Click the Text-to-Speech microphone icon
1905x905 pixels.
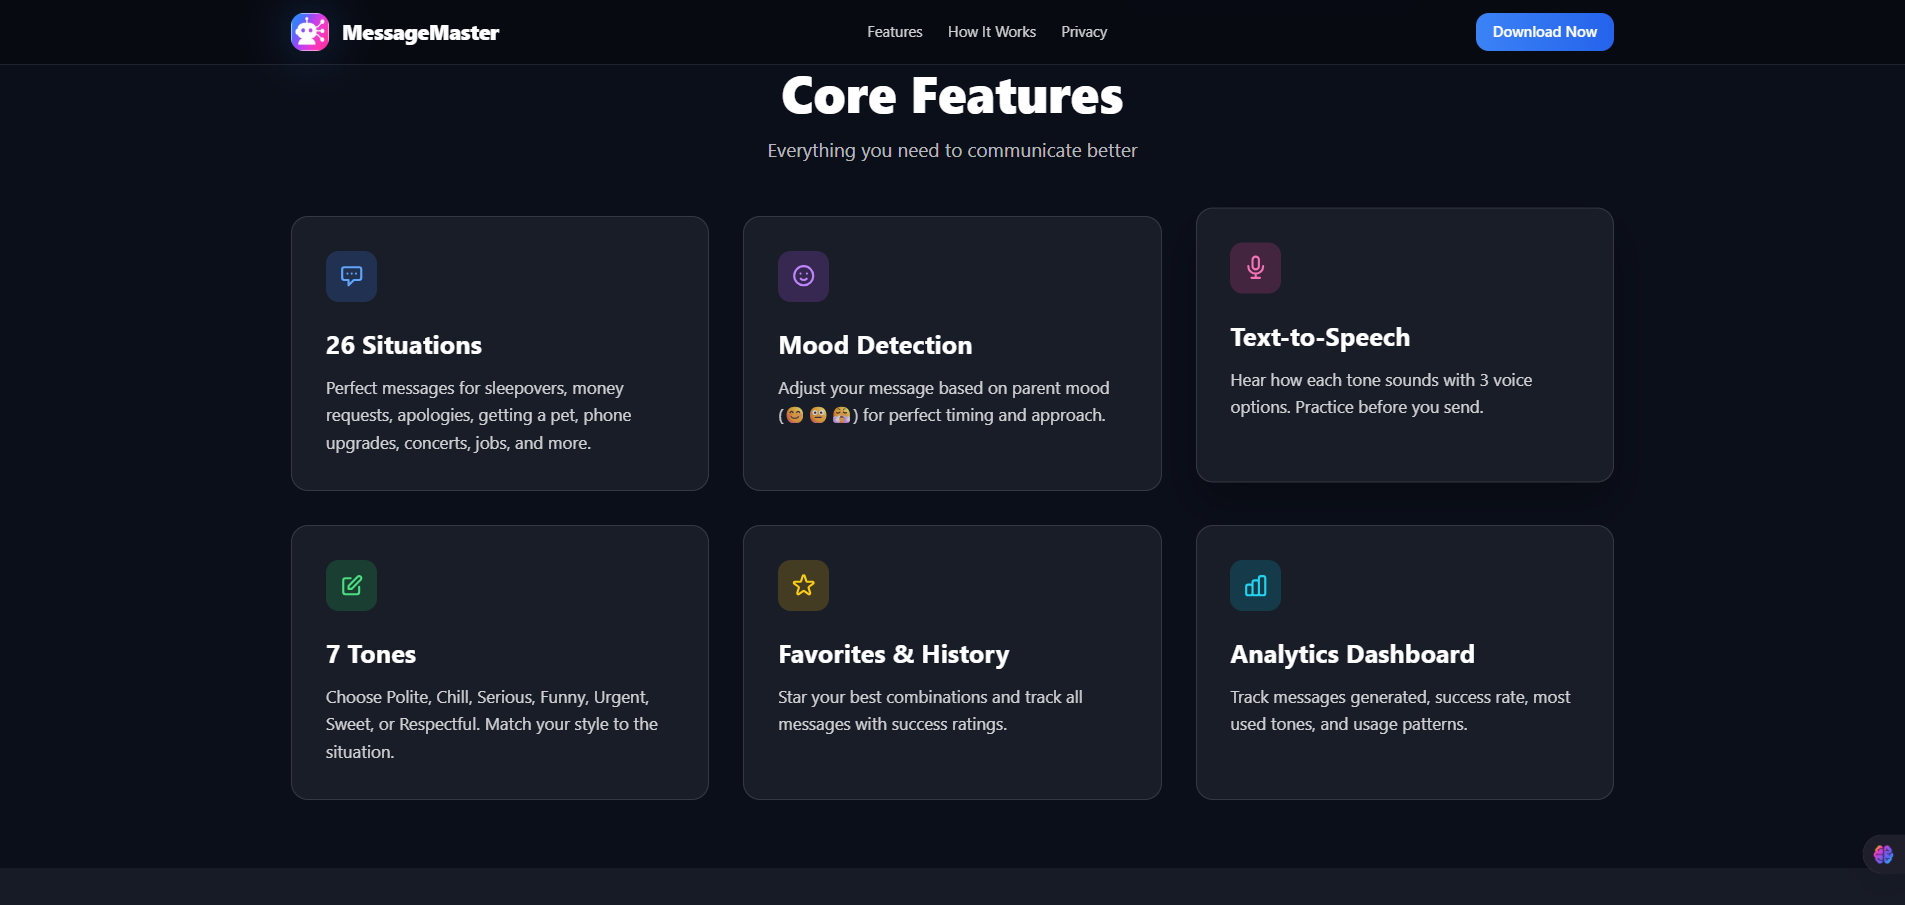pyautogui.click(x=1255, y=268)
